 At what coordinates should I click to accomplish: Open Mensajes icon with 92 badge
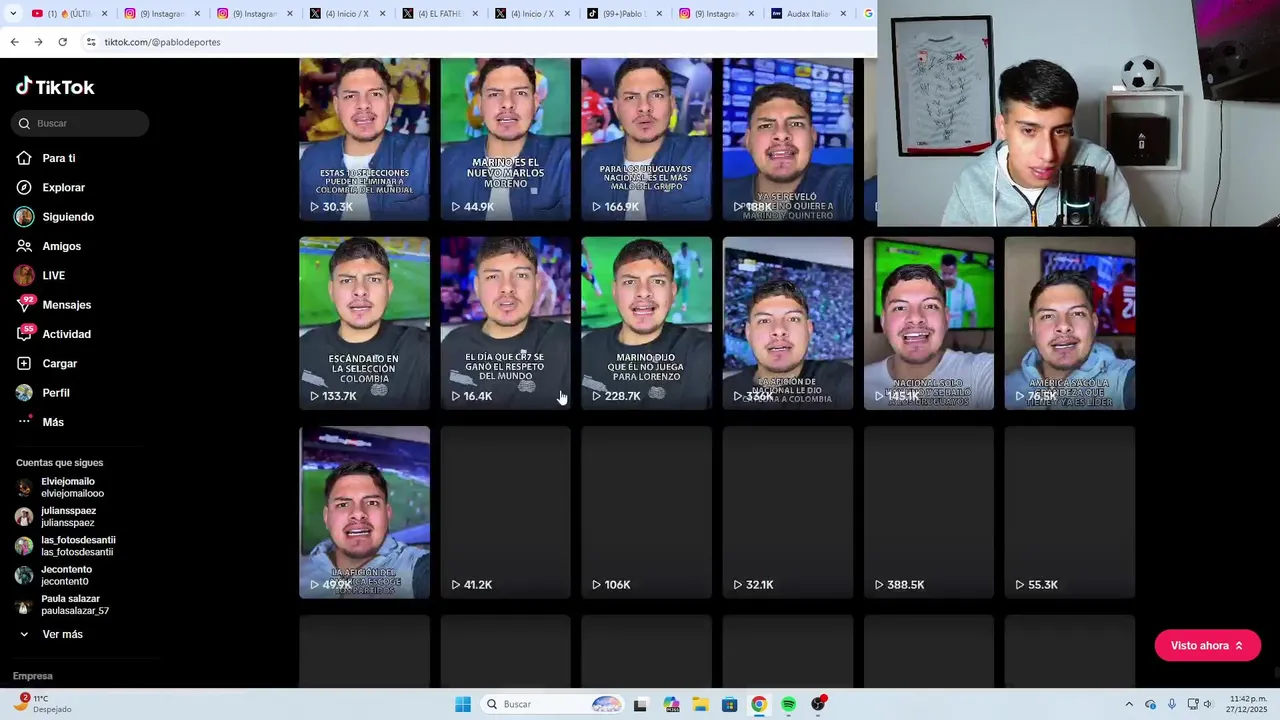(x=24, y=304)
